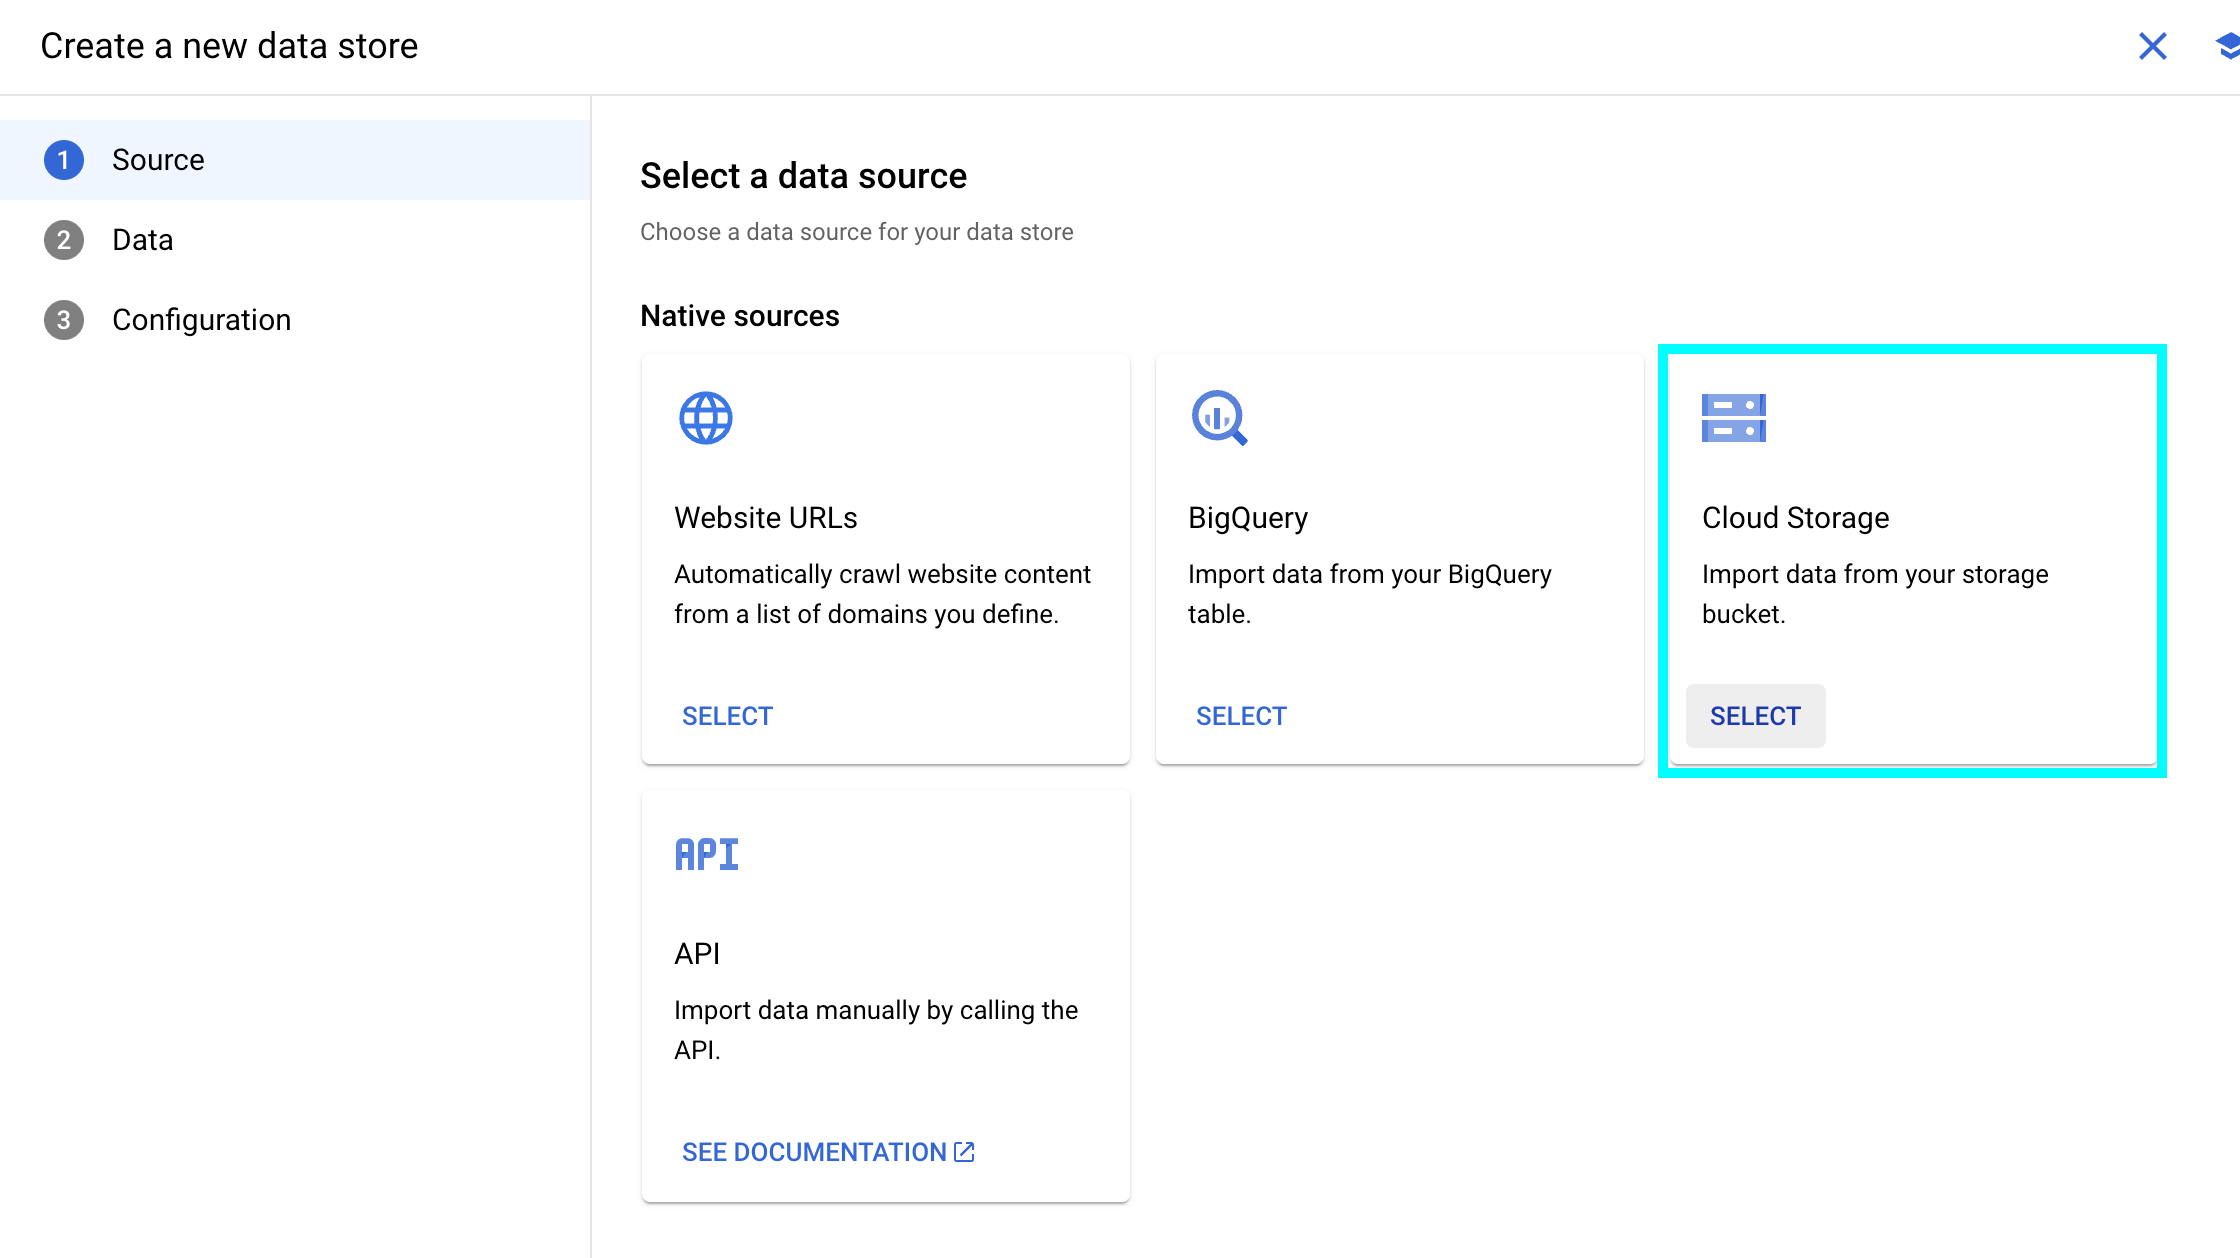Click the step 3 number badge

coord(64,320)
